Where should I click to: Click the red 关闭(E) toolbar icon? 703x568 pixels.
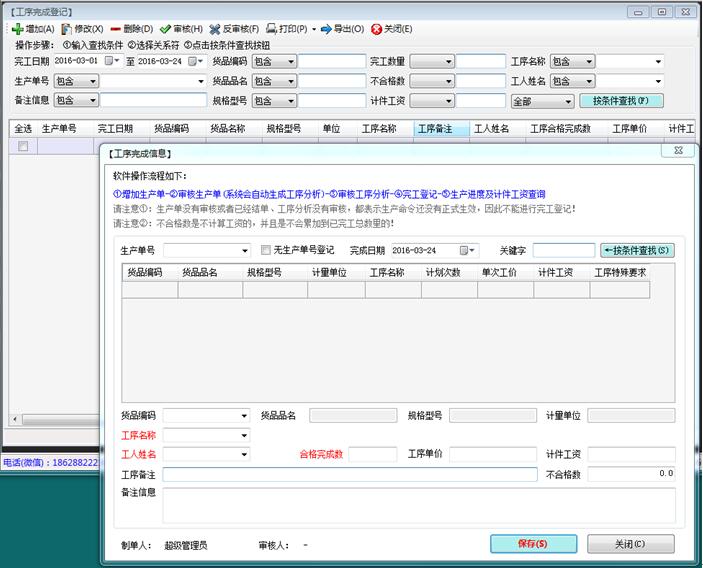pos(376,29)
